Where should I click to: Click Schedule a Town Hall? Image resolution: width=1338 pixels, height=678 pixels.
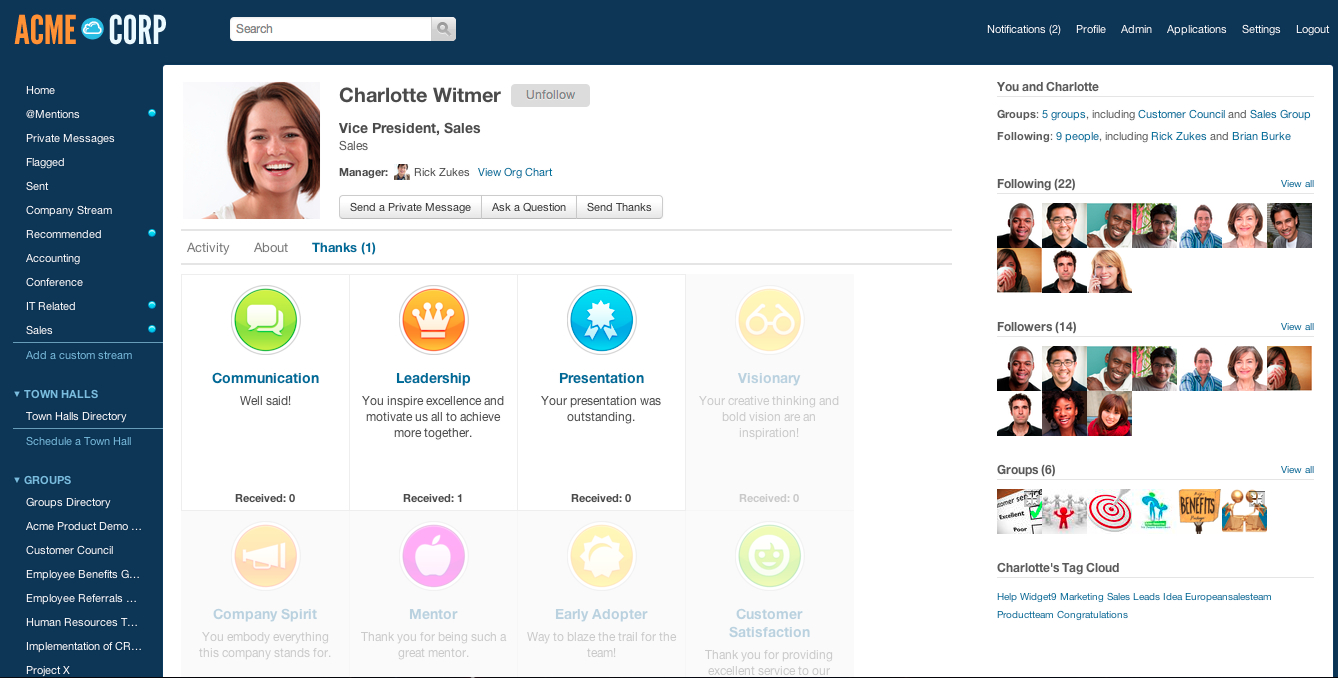click(79, 441)
